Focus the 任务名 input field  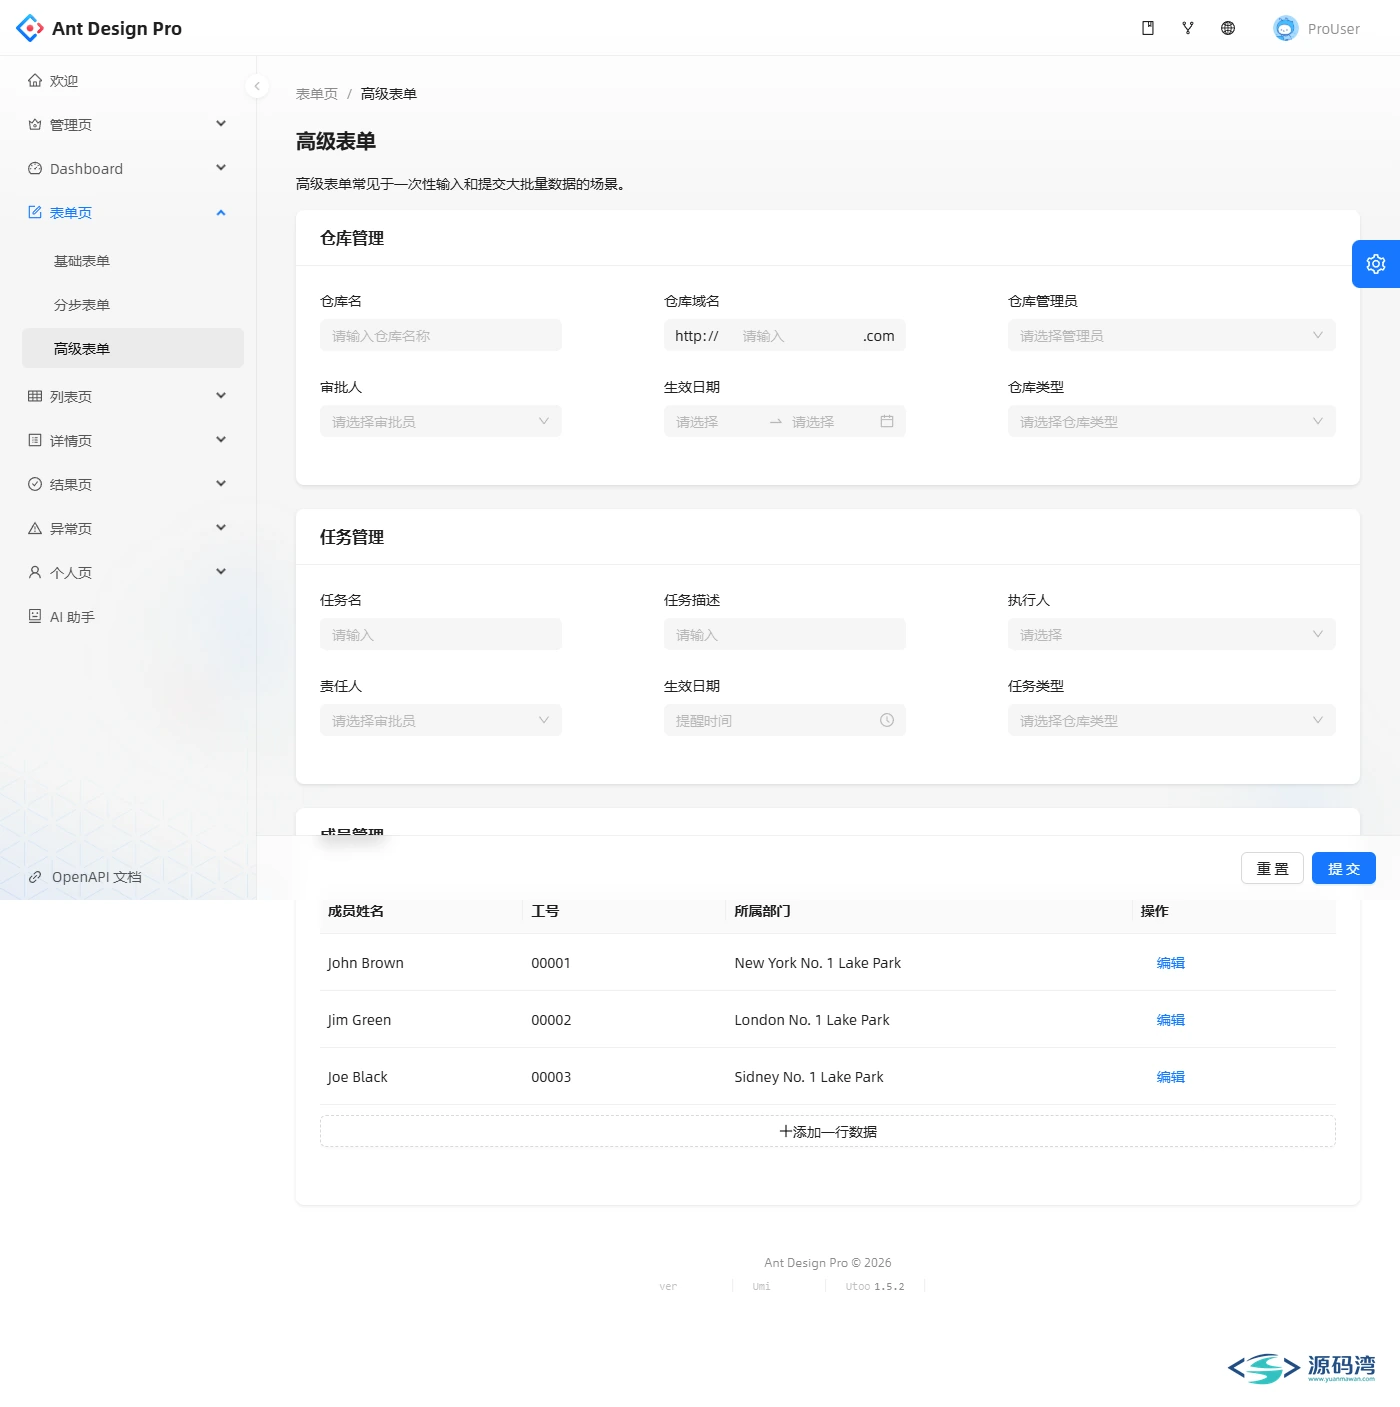coord(441,634)
